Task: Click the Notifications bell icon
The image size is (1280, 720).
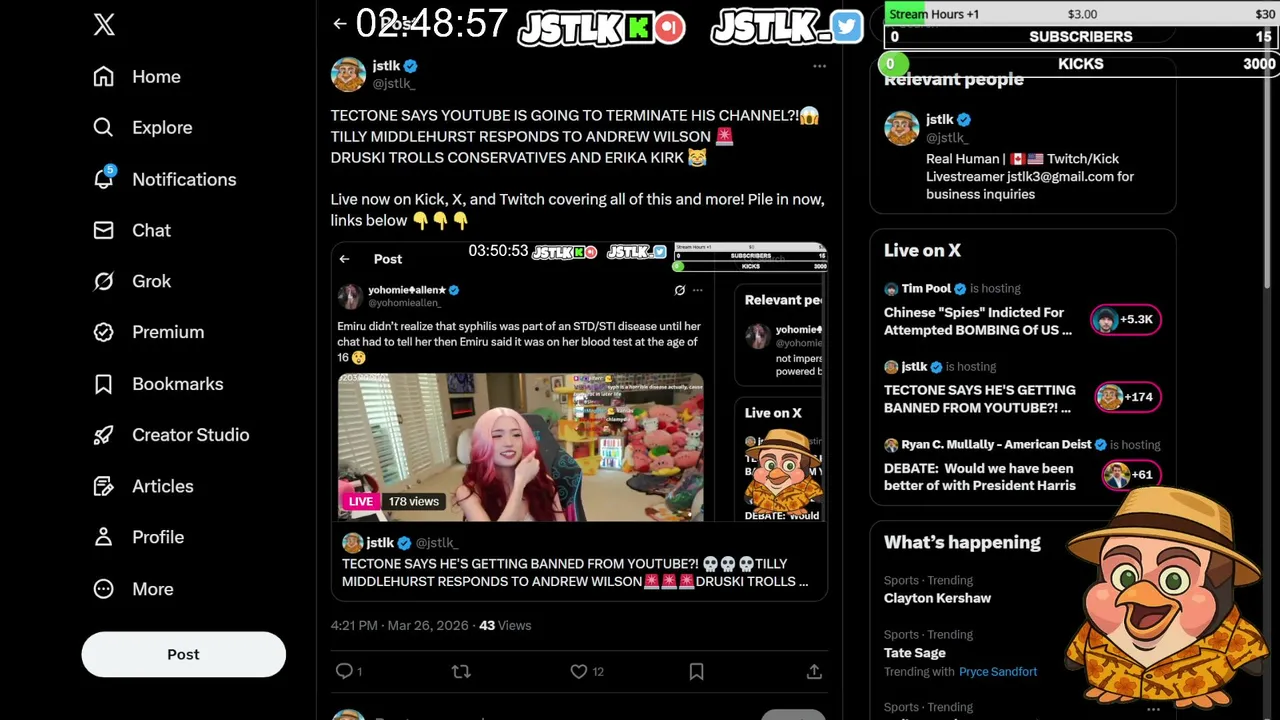Action: point(104,179)
